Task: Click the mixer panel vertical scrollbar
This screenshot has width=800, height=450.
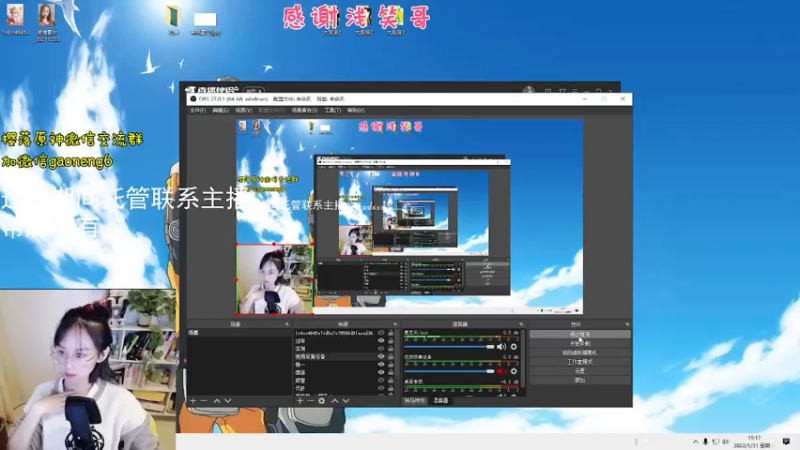Action: pos(523,361)
